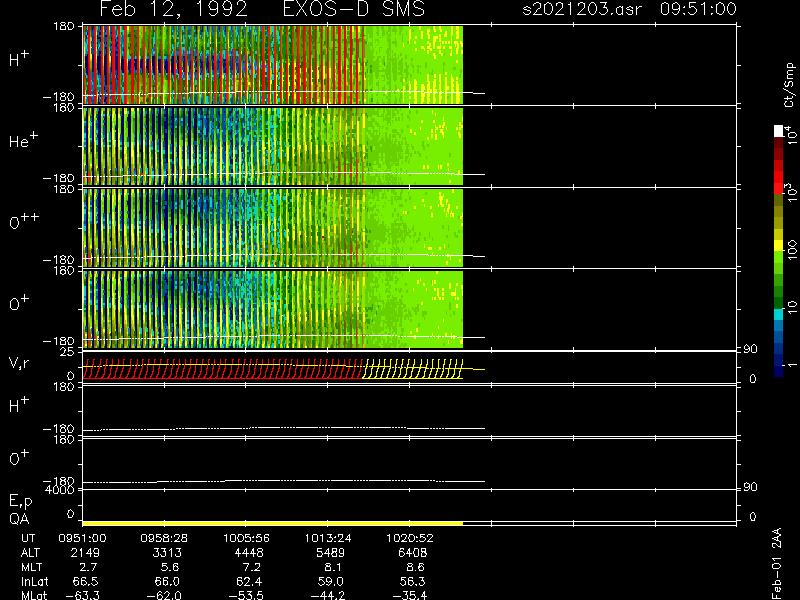The height and width of the screenshot is (600, 800).
Task: Click the white top swatch of colorbar
Action: pyautogui.click(x=779, y=131)
